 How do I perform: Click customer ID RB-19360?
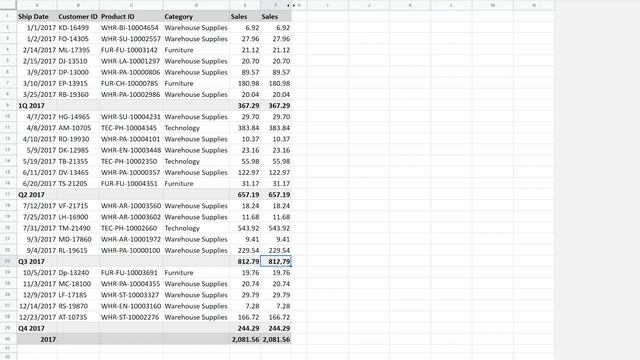pyautogui.click(x=73, y=95)
